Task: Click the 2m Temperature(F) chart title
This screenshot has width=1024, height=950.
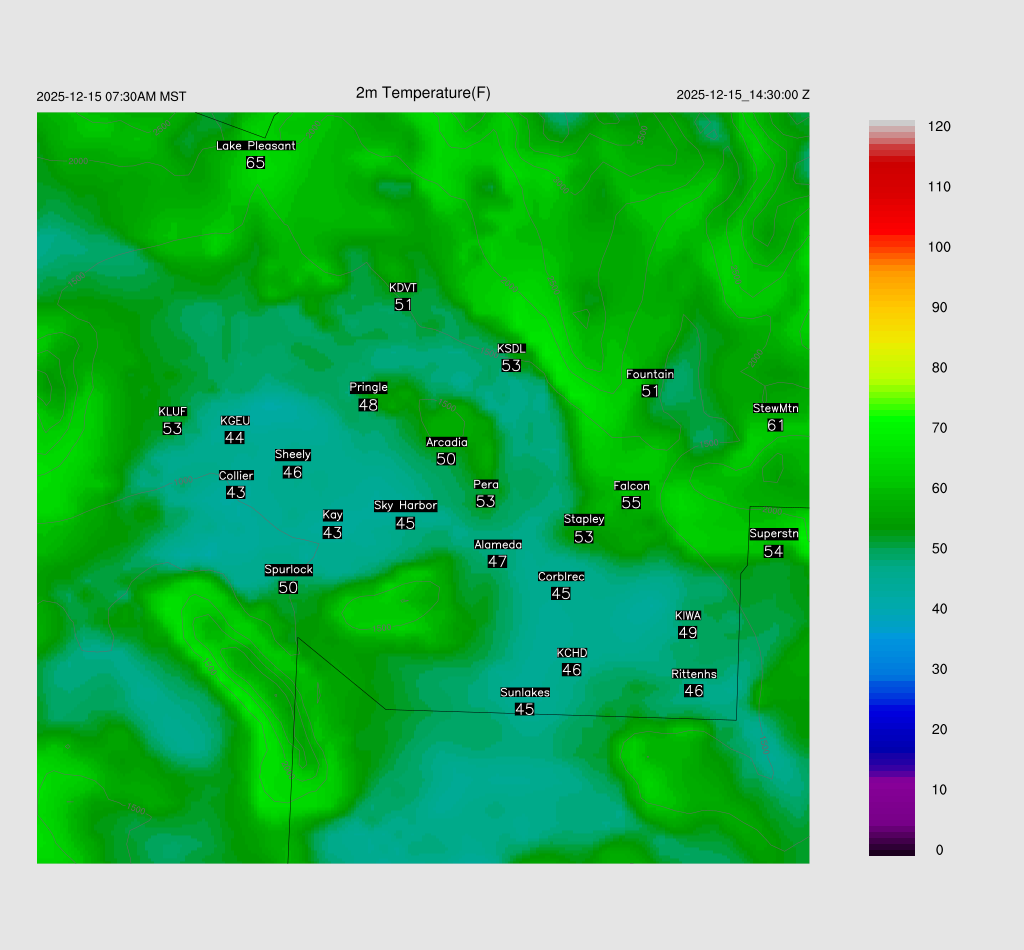Action: coord(423,93)
